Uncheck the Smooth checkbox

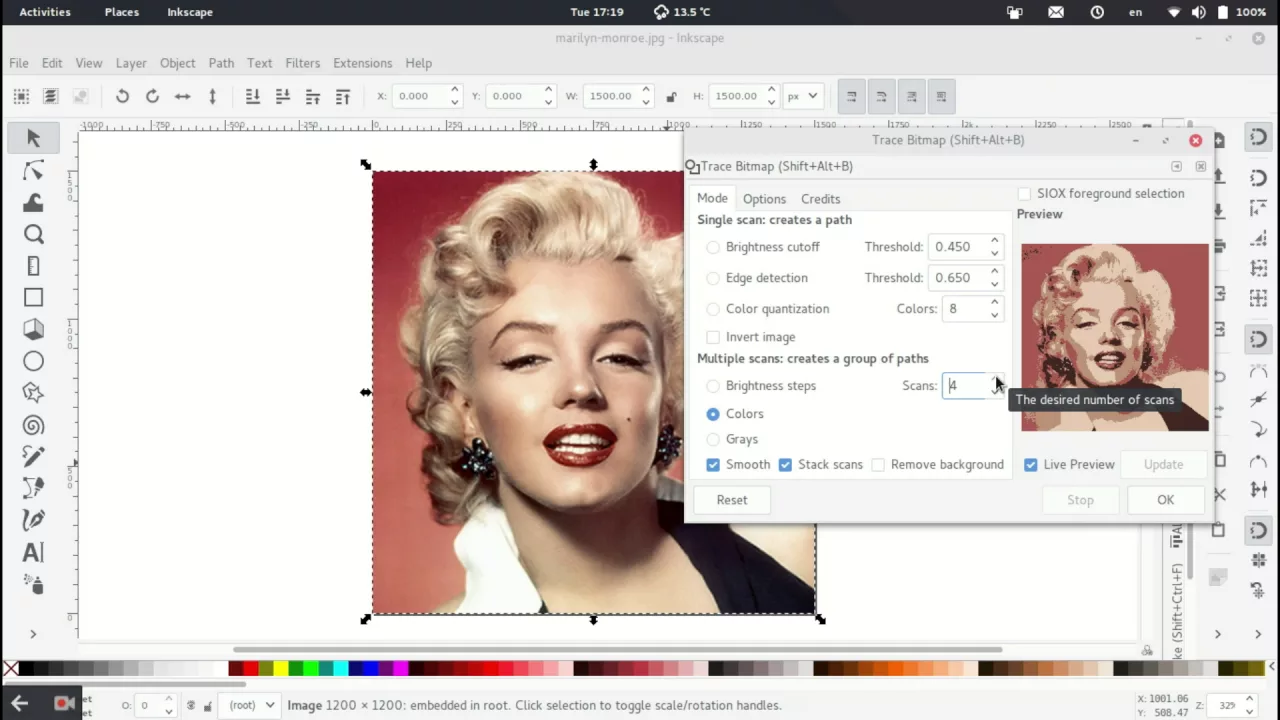tap(713, 465)
